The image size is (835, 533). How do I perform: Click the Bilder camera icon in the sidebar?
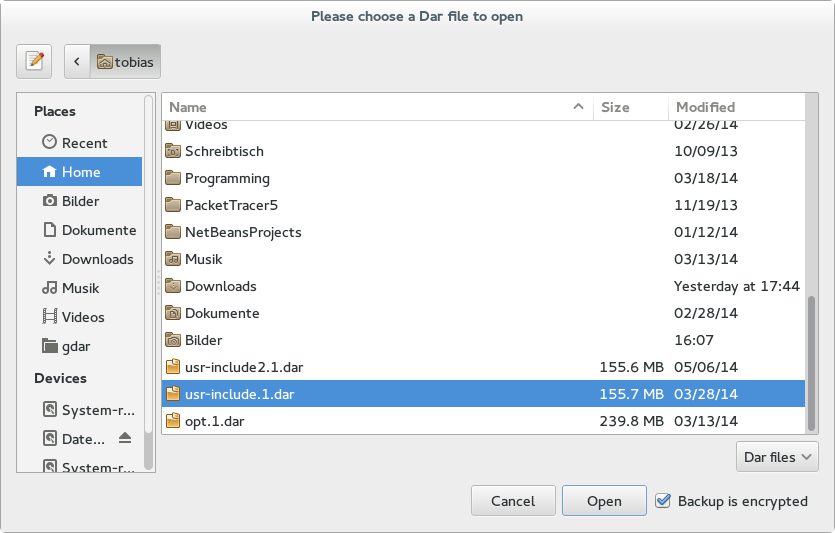point(50,201)
